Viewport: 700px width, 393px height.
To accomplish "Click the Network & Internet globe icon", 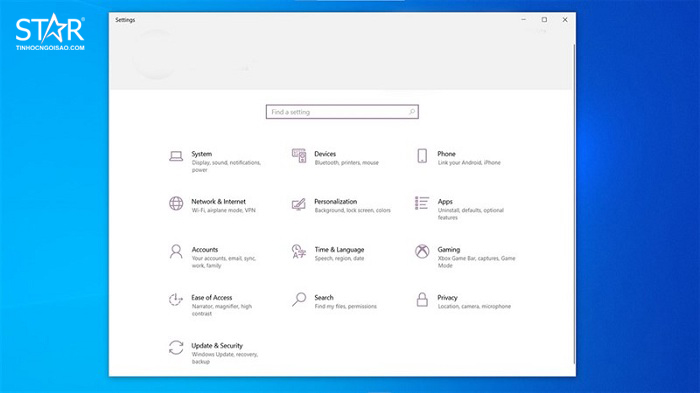I will pyautogui.click(x=176, y=203).
